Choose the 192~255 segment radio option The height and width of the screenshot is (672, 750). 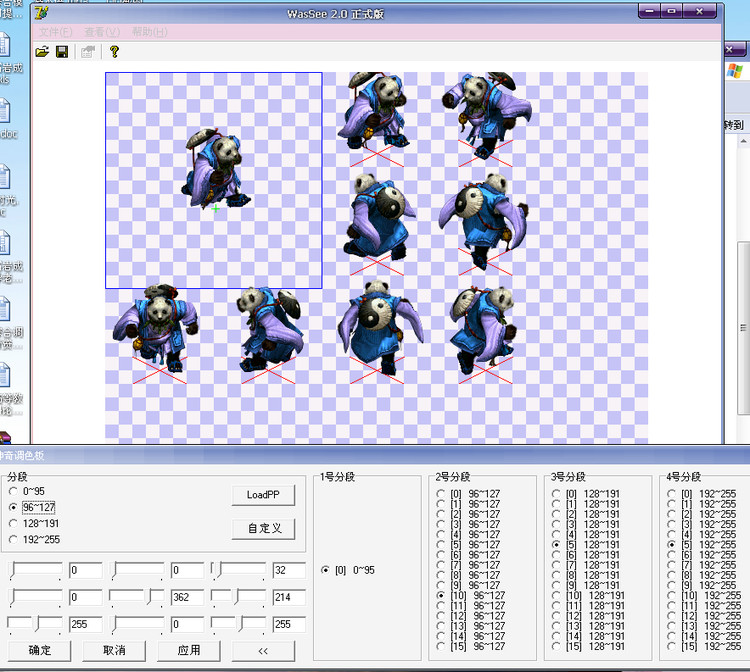[x=13, y=539]
